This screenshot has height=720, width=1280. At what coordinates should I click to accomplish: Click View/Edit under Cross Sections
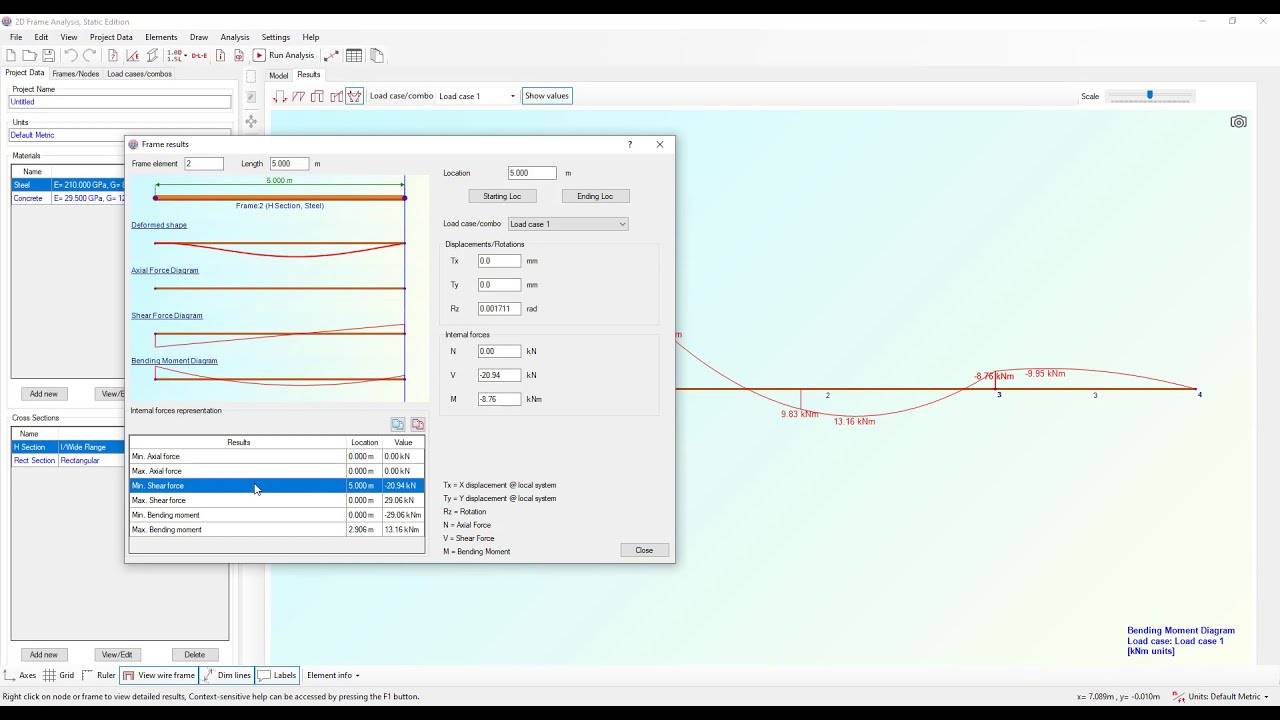117,655
